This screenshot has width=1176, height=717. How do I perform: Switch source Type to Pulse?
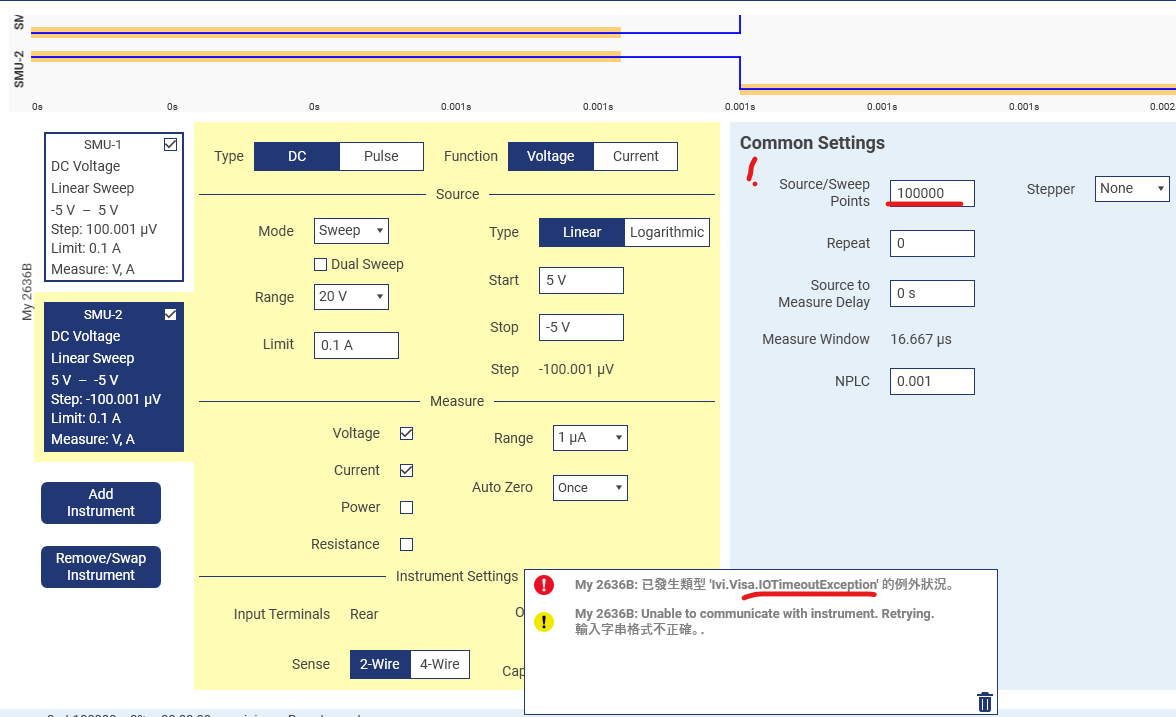click(x=381, y=156)
